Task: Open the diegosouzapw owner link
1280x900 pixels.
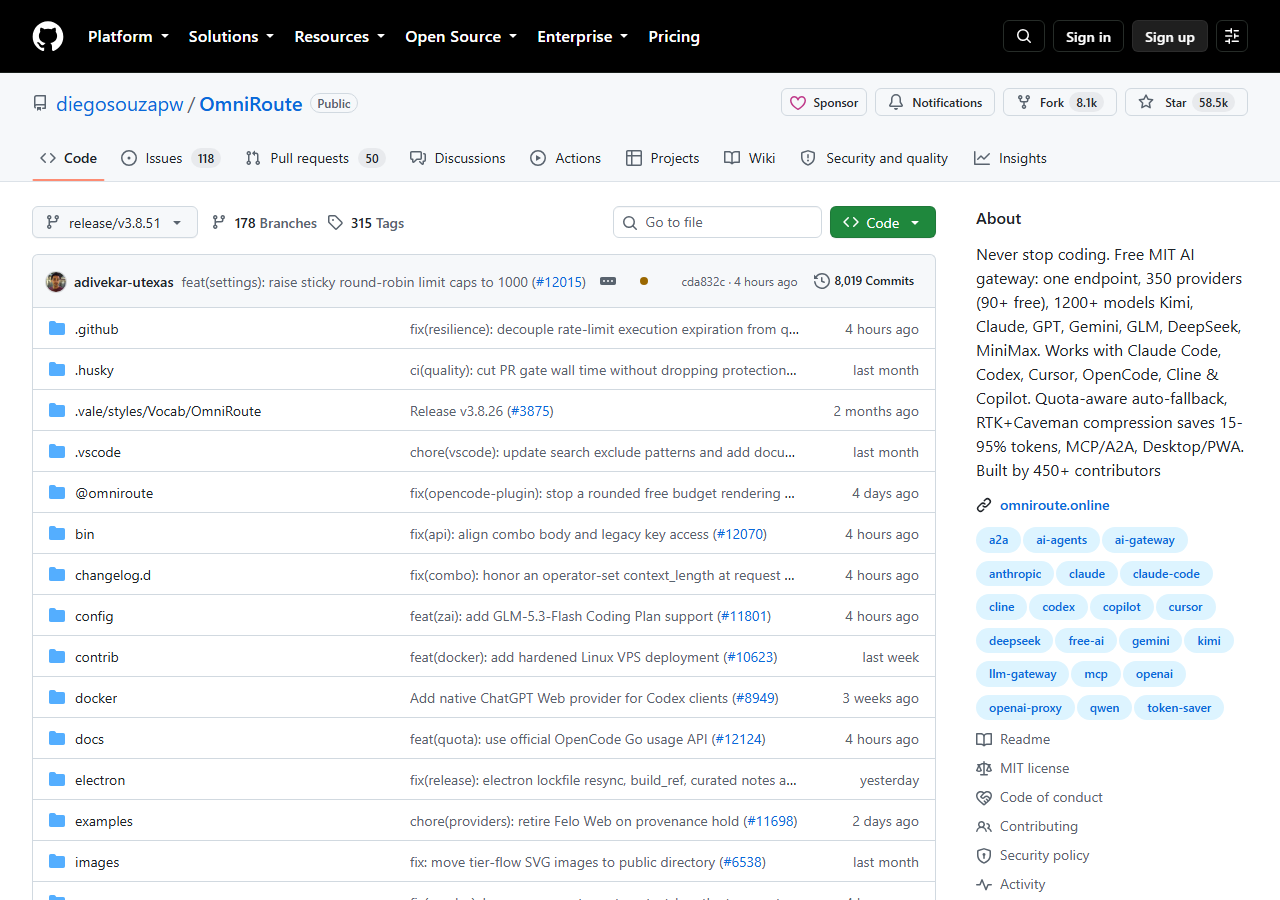Action: click(120, 104)
